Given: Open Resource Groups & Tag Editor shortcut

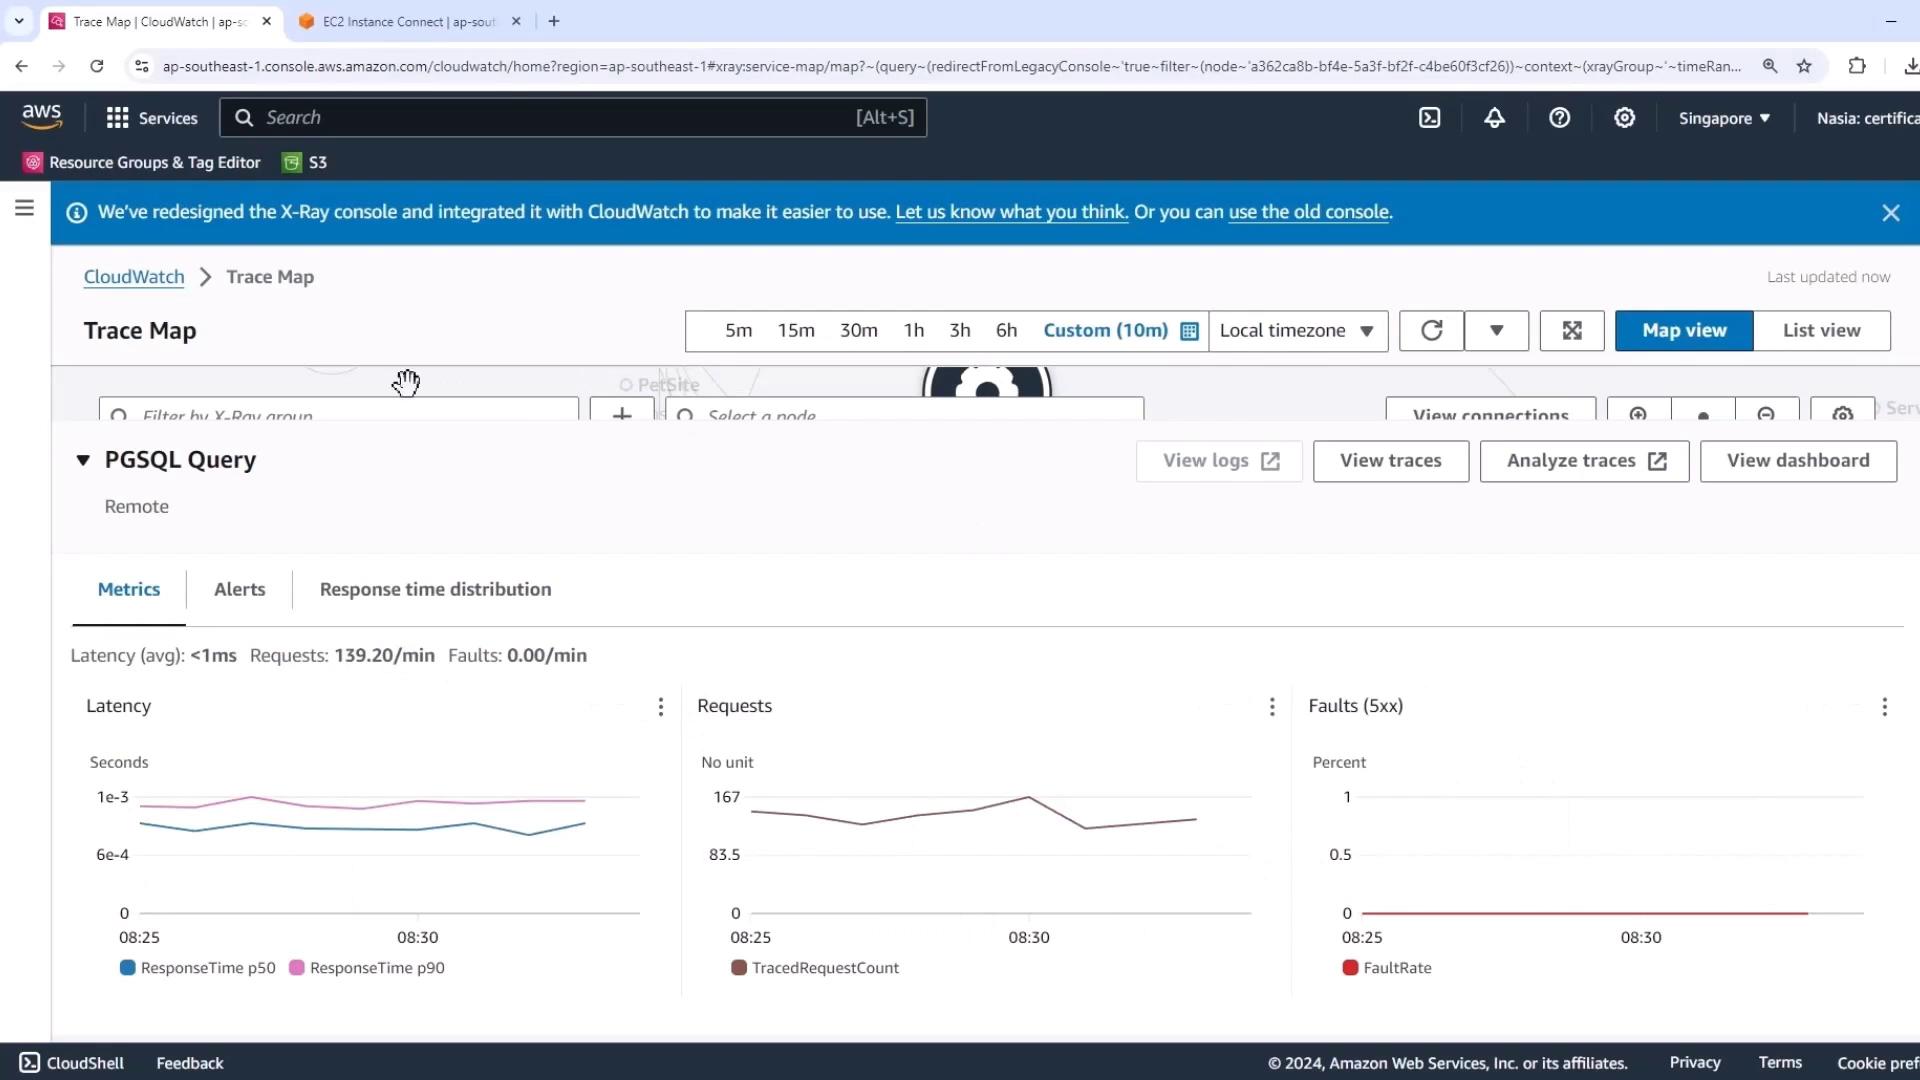Looking at the screenshot, I should point(142,162).
